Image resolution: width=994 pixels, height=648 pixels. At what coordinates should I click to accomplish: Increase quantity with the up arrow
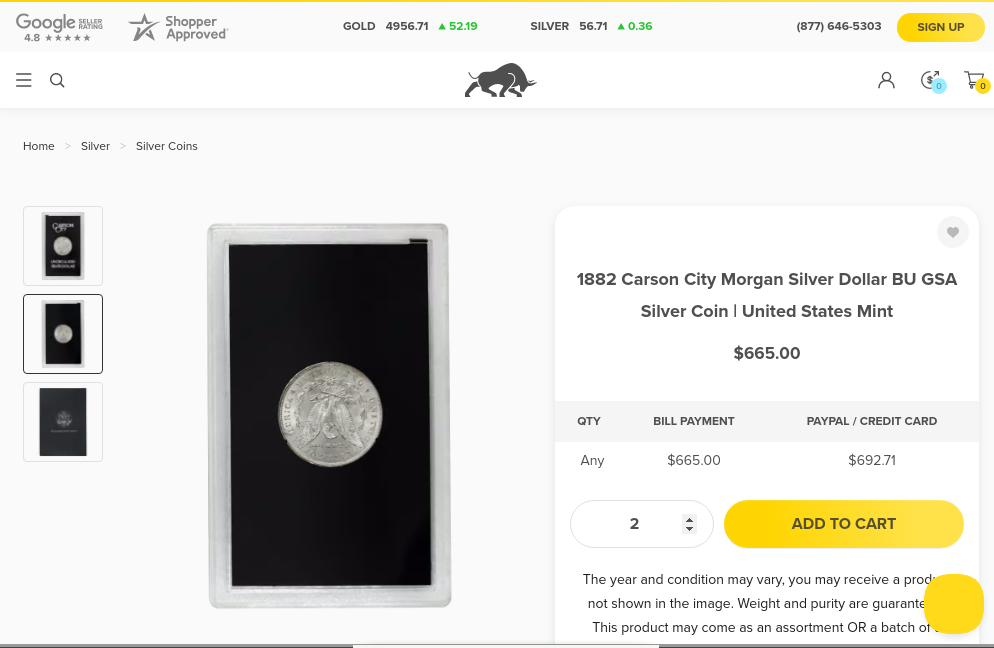pyautogui.click(x=689, y=519)
